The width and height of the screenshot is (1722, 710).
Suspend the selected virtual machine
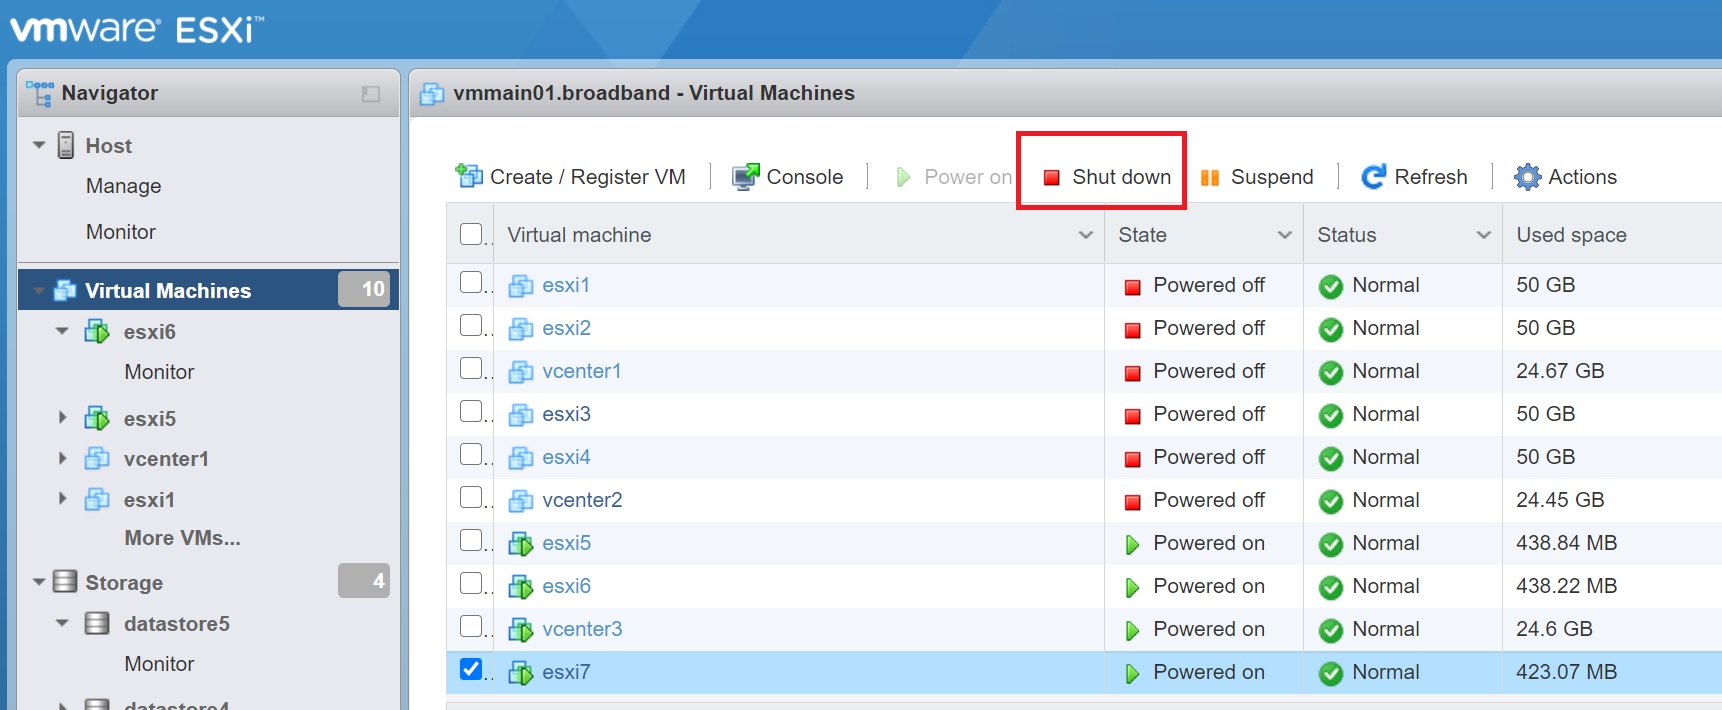[1257, 177]
